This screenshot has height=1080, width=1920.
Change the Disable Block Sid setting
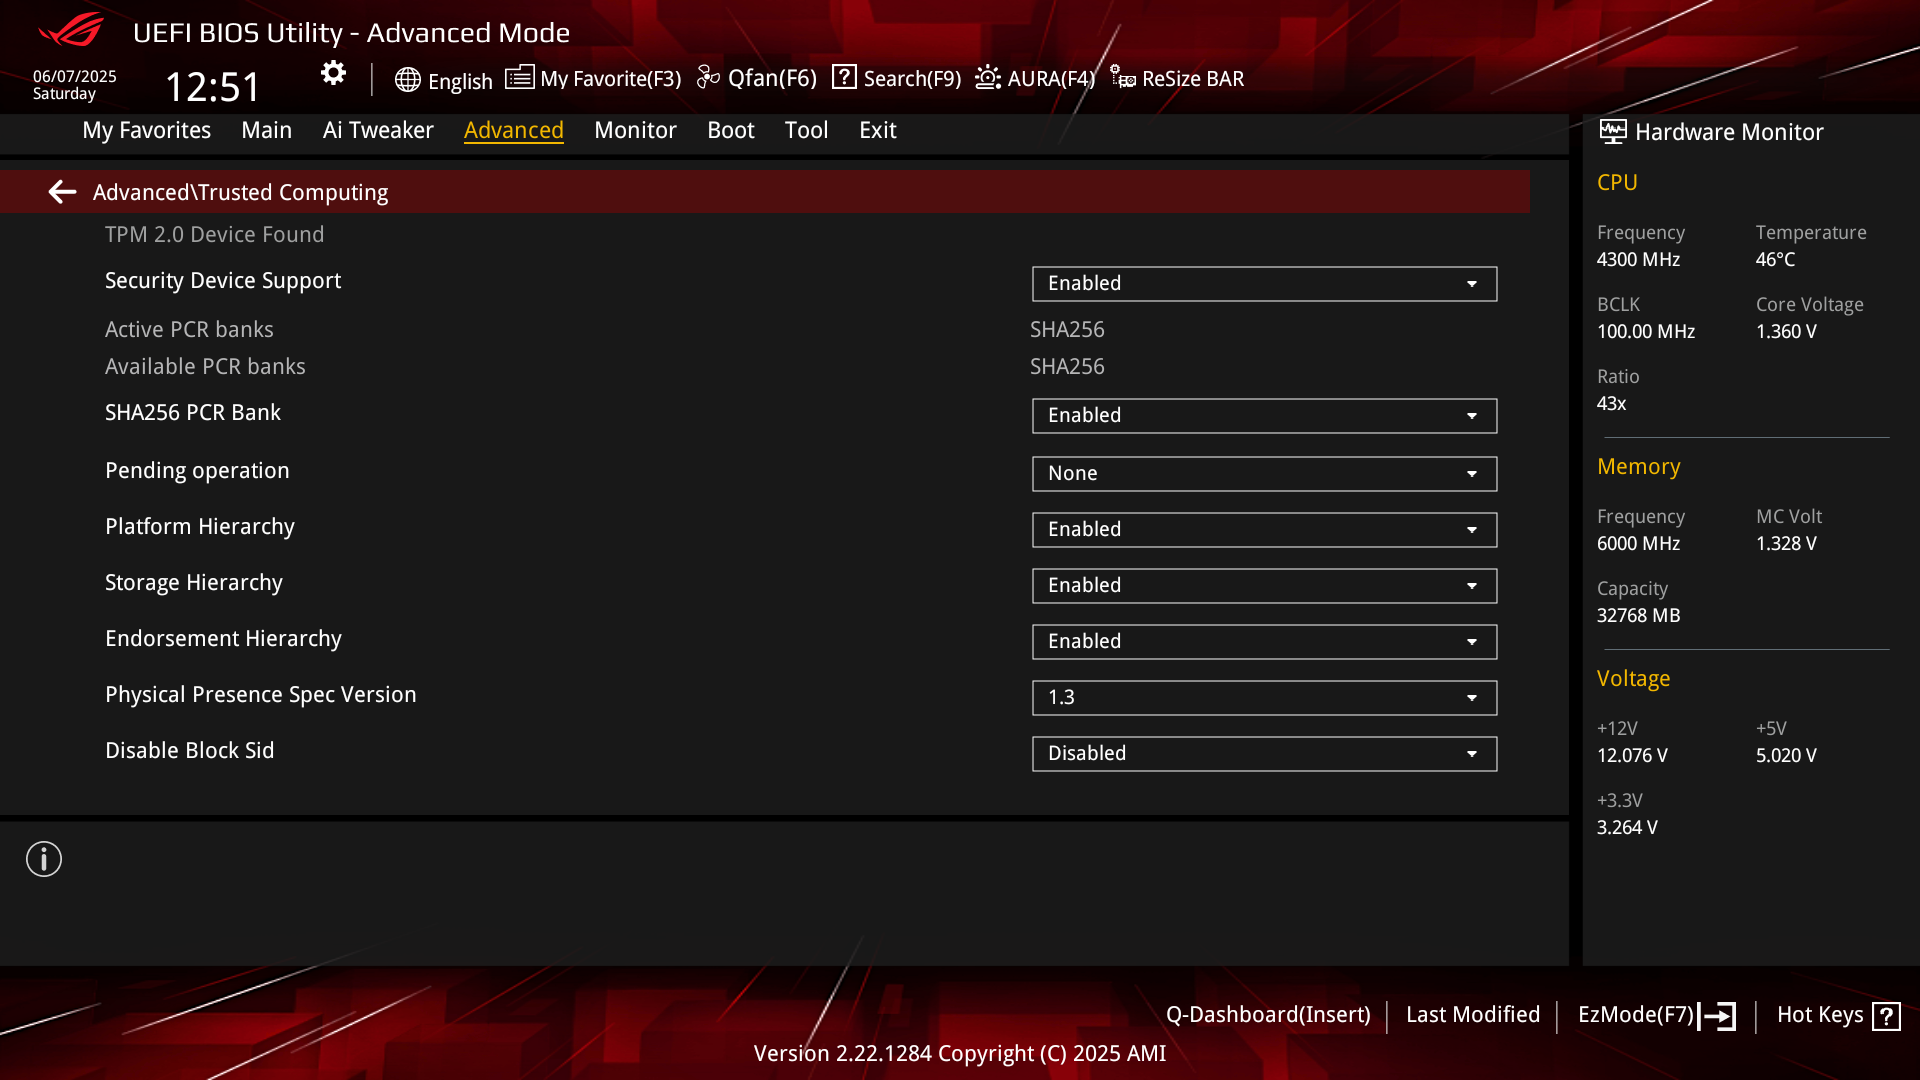[x=1264, y=754]
